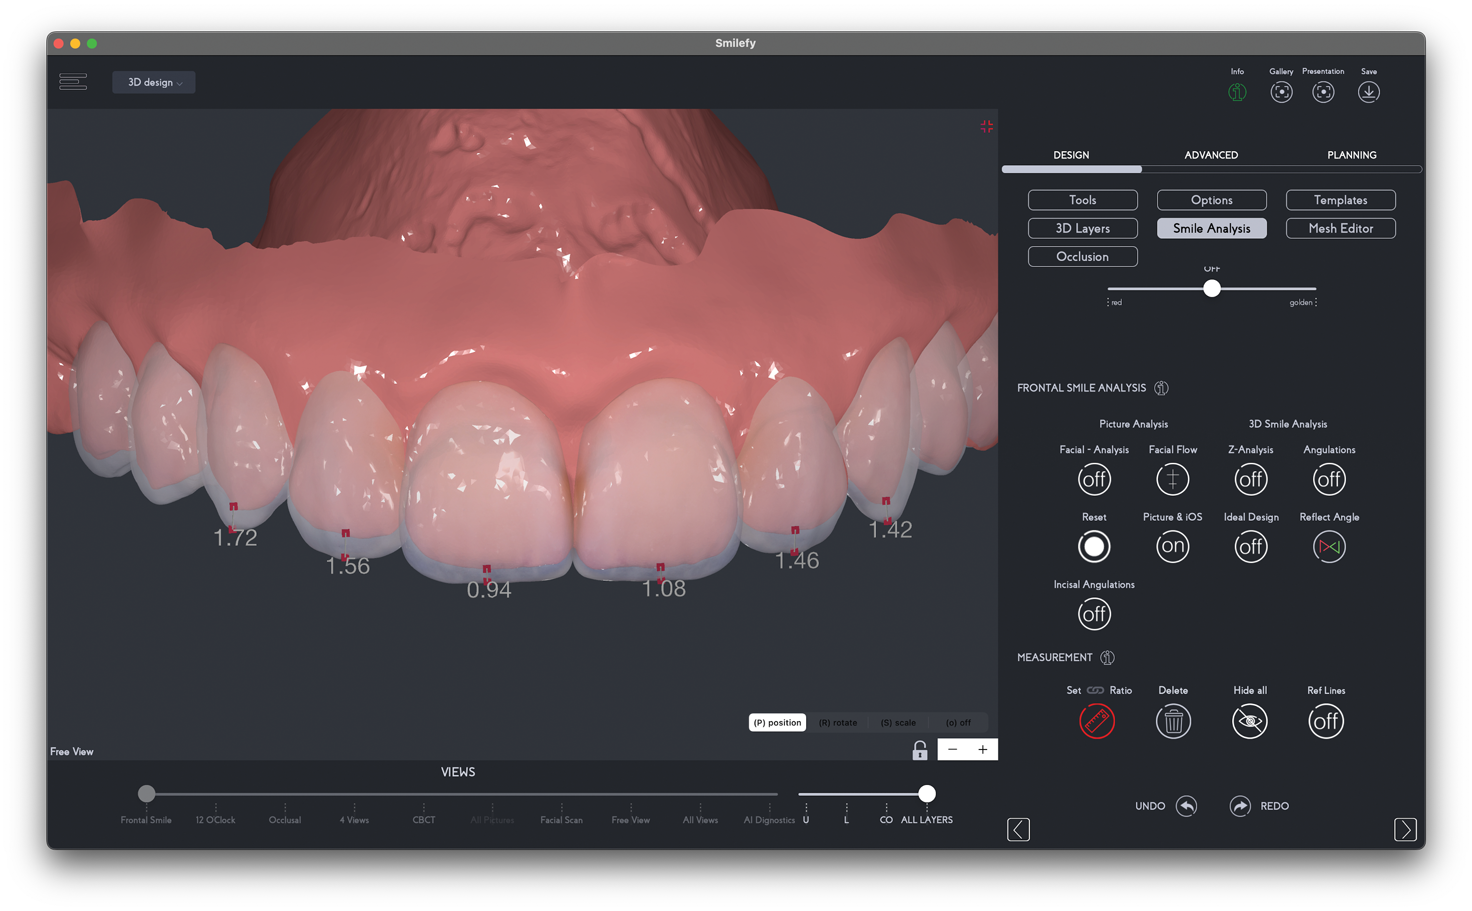
Task: Open the Mesh Editor button
Action: click(1340, 228)
